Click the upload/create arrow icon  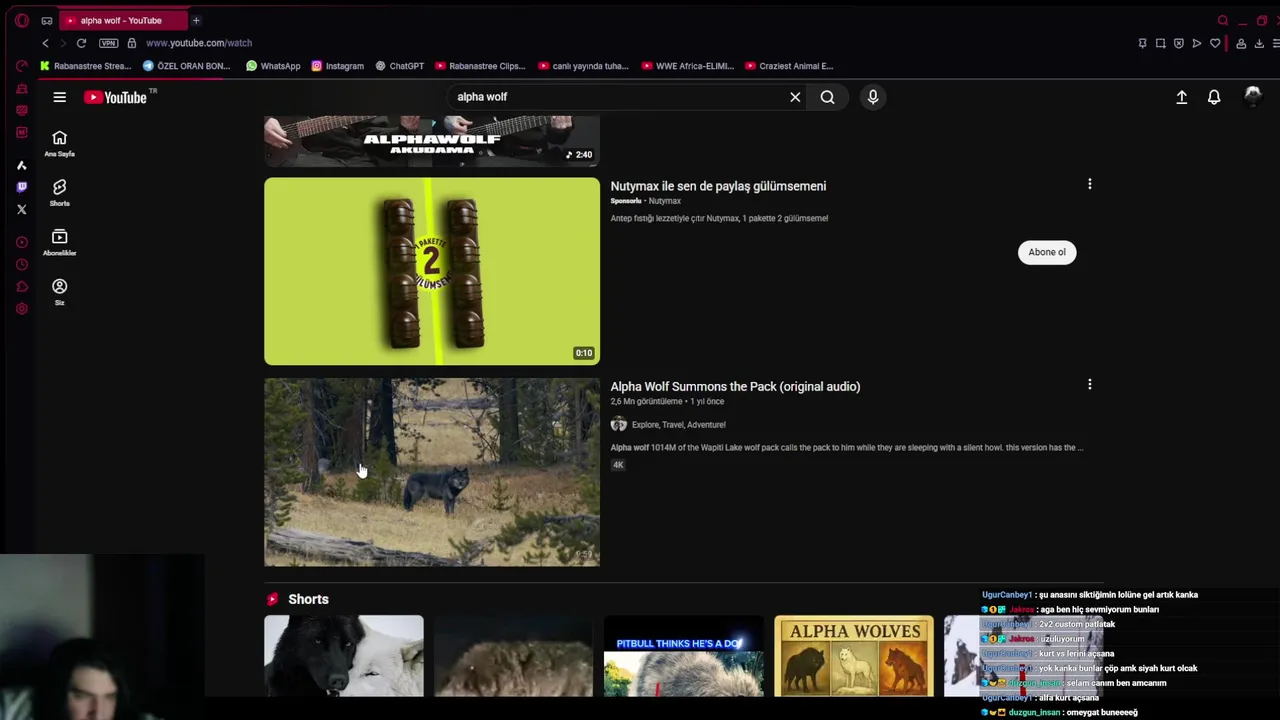coord(1181,97)
